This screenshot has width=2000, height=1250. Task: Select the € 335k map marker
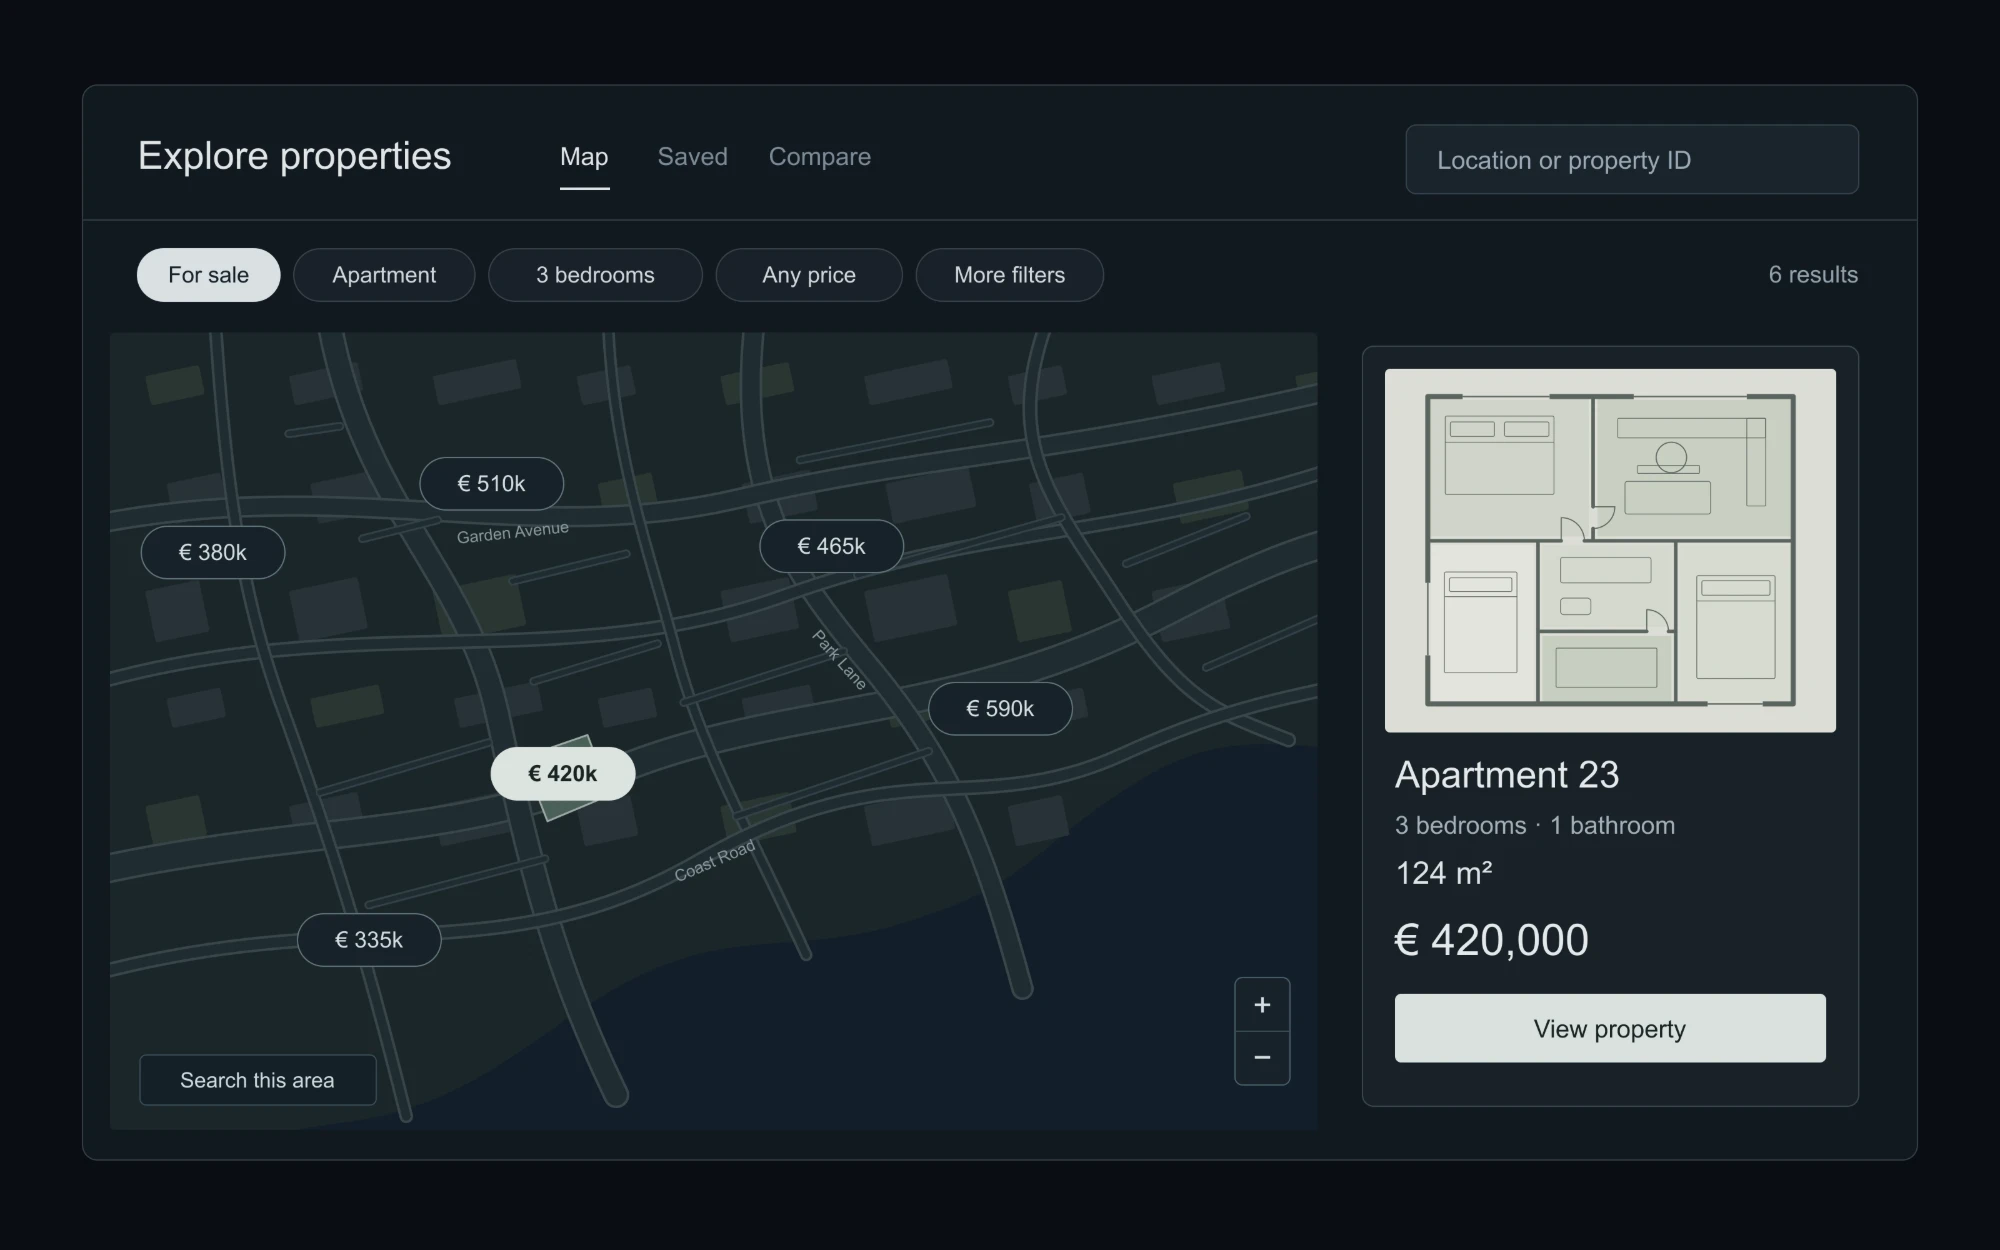[x=369, y=940]
